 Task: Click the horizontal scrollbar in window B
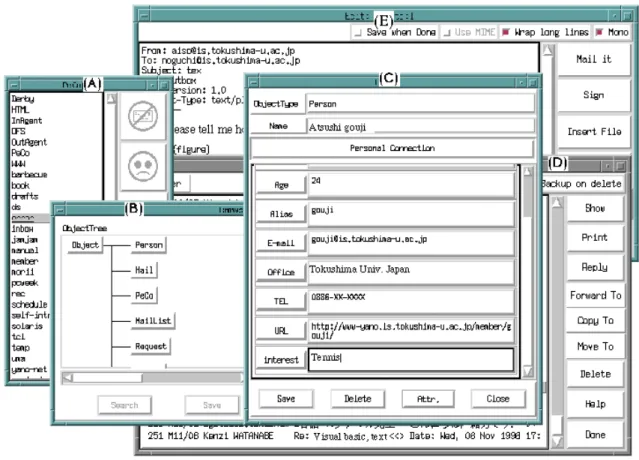pyautogui.click(x=153, y=378)
